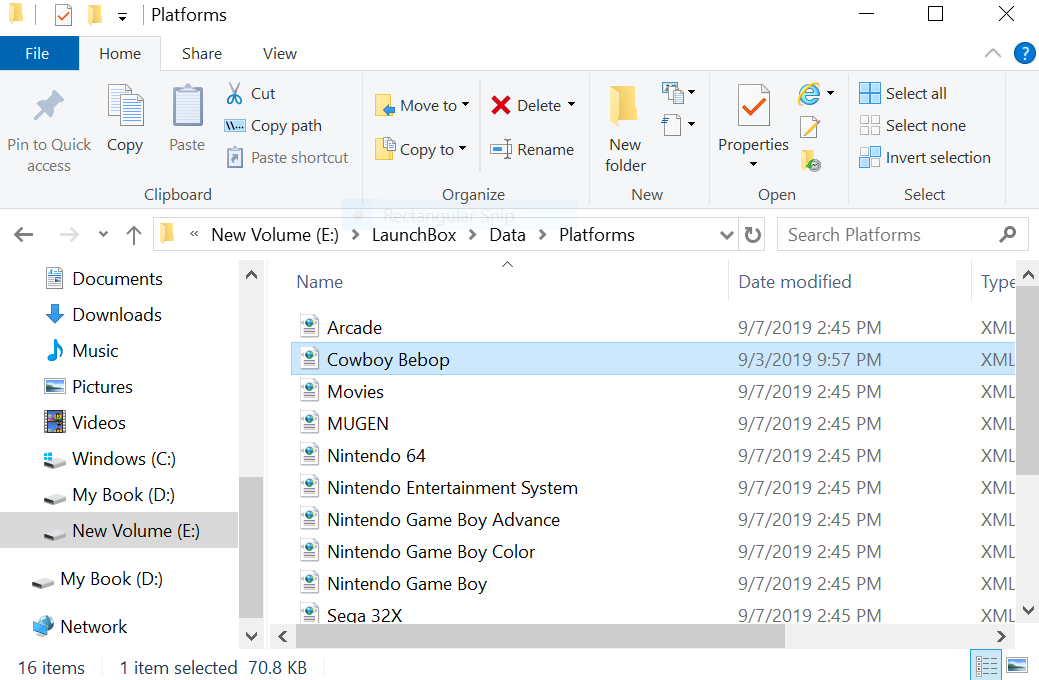Click the Search Platforms box
This screenshot has height=680, width=1039.
coord(902,235)
